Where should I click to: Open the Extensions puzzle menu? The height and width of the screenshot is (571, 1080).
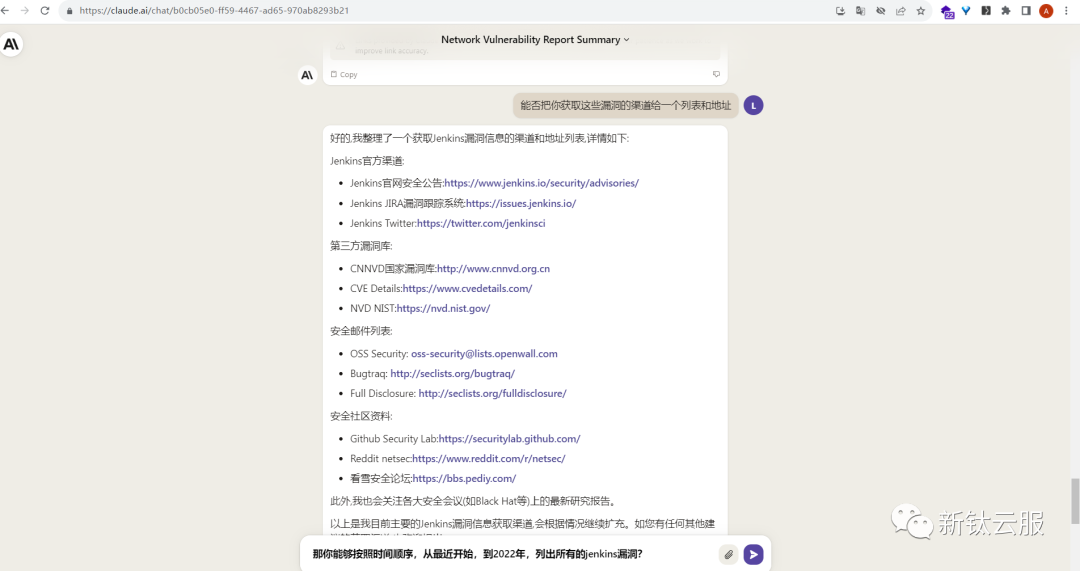coord(1006,11)
